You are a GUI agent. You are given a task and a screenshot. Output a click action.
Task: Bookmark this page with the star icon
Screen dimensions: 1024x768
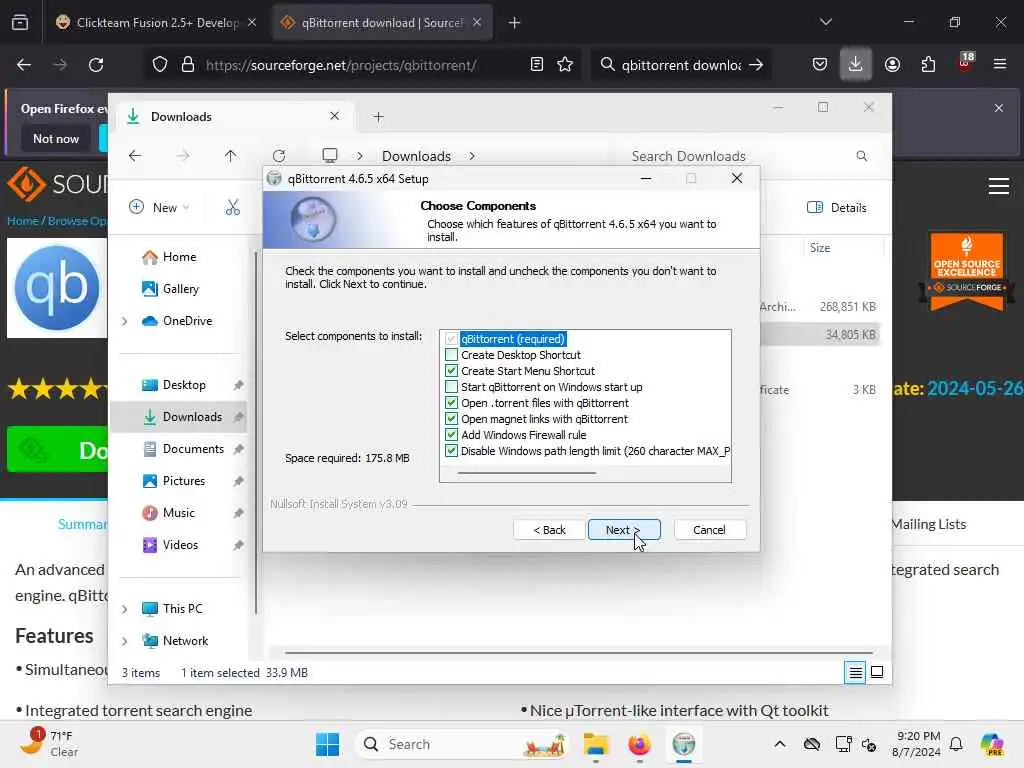(x=565, y=65)
